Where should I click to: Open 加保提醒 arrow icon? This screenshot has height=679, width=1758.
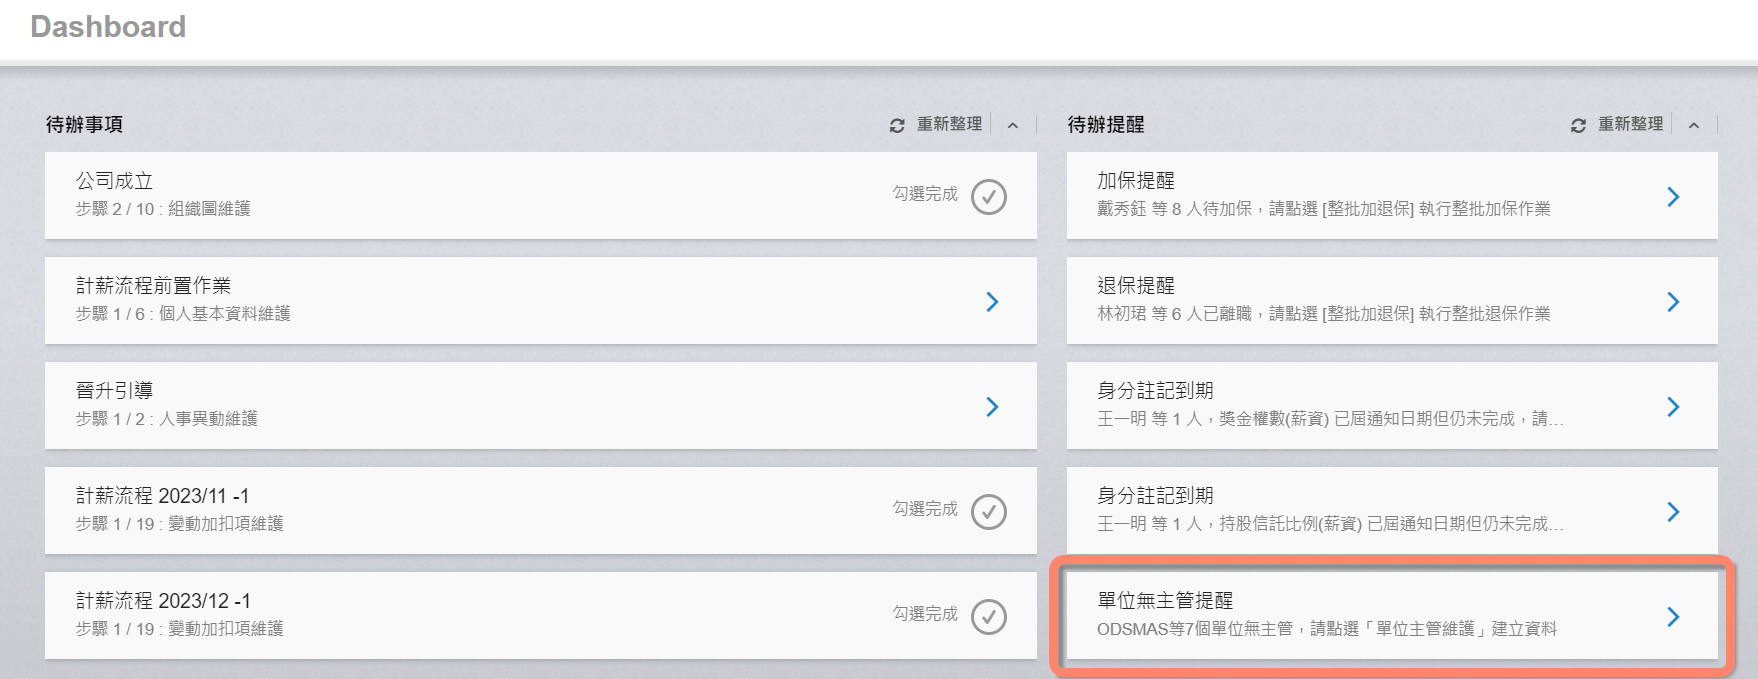tap(1673, 197)
